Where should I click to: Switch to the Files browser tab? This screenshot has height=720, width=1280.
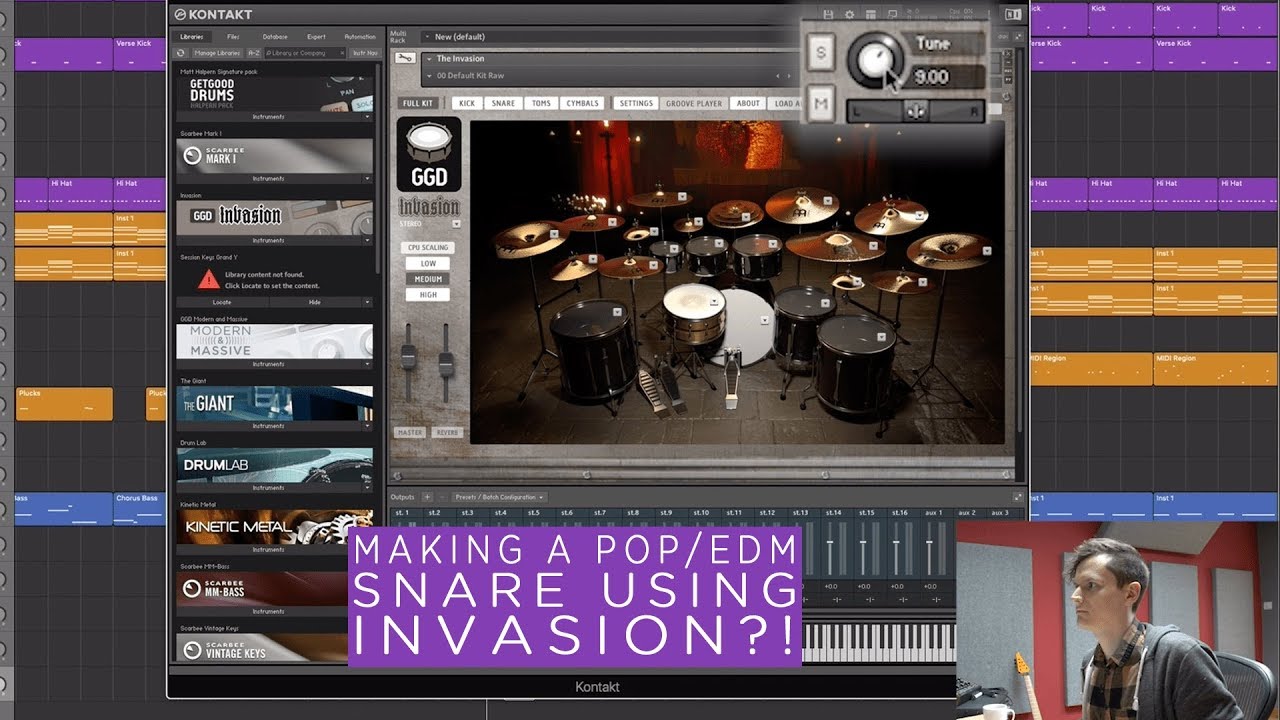click(233, 37)
